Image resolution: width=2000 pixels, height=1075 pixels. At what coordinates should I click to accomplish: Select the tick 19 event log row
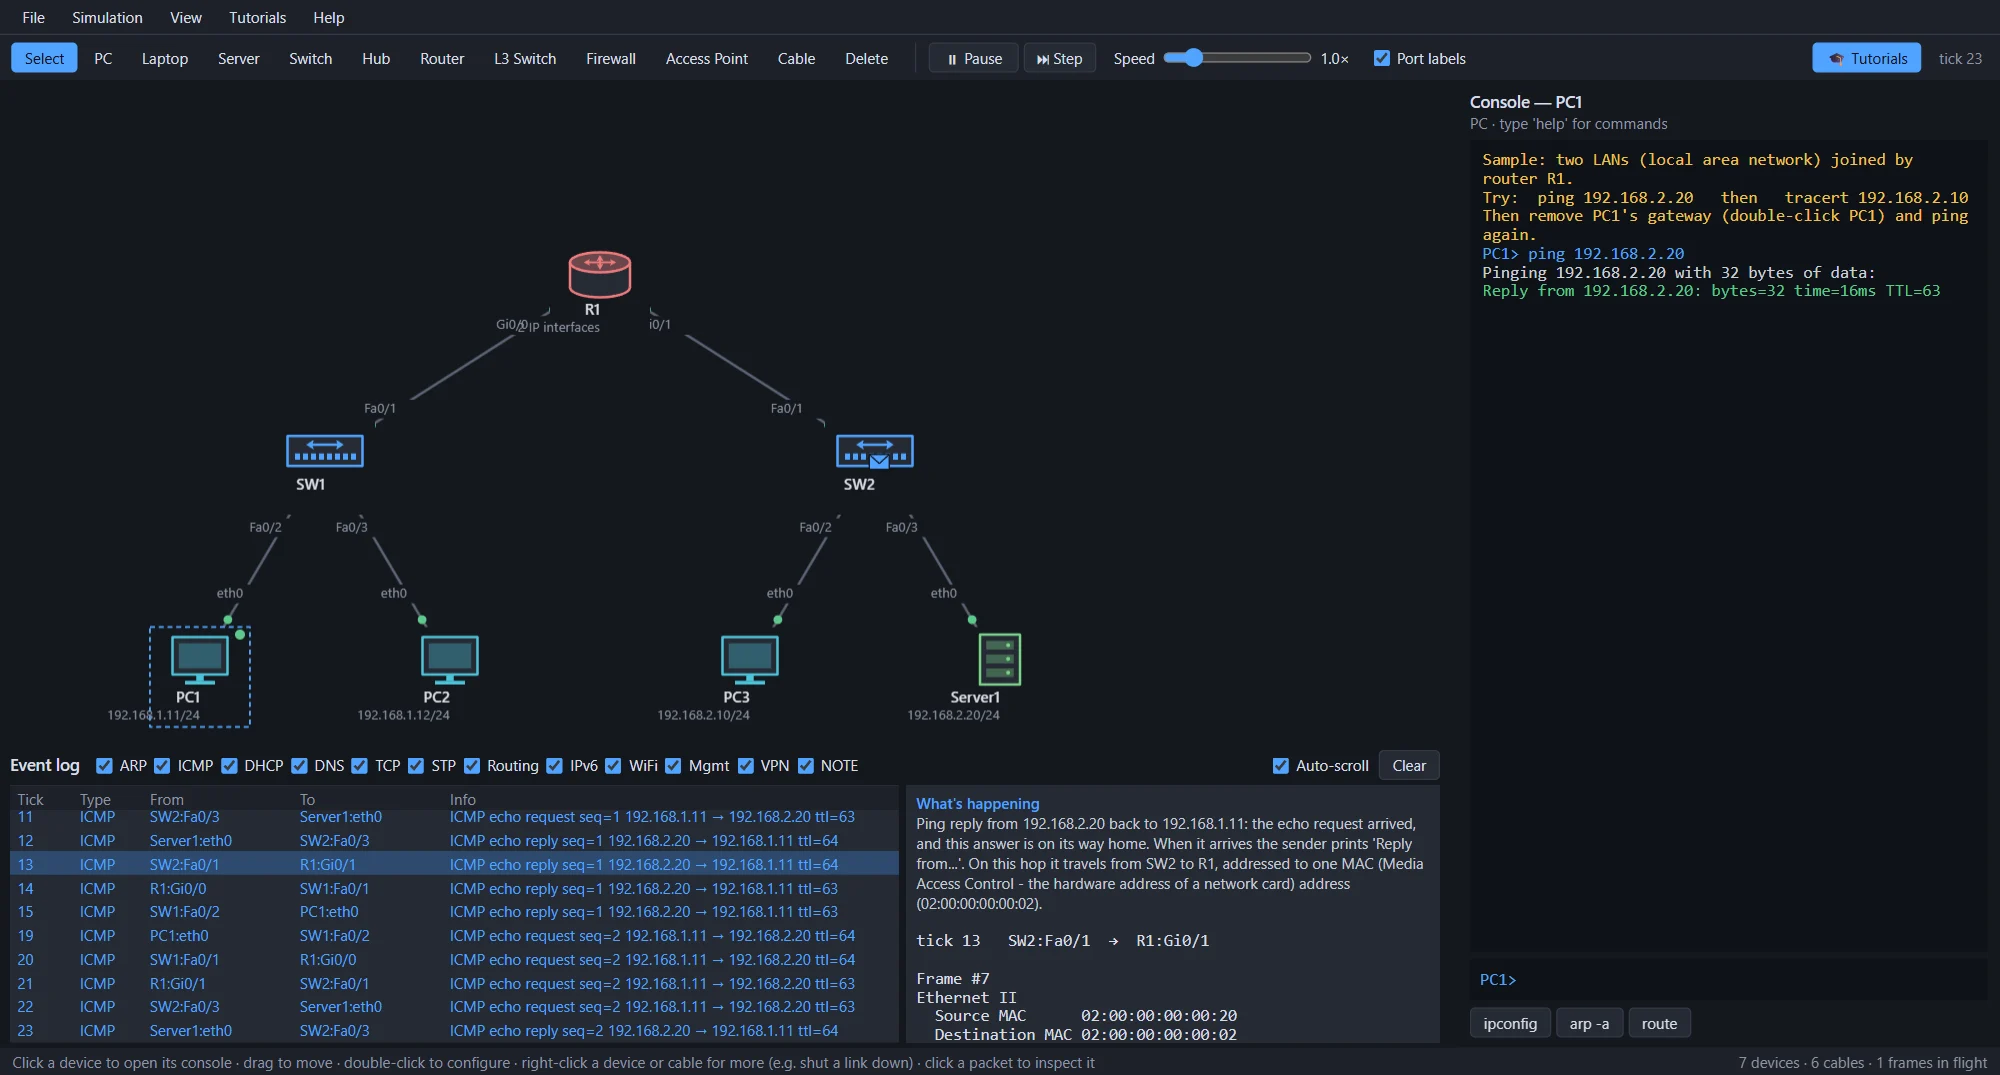[454, 936]
